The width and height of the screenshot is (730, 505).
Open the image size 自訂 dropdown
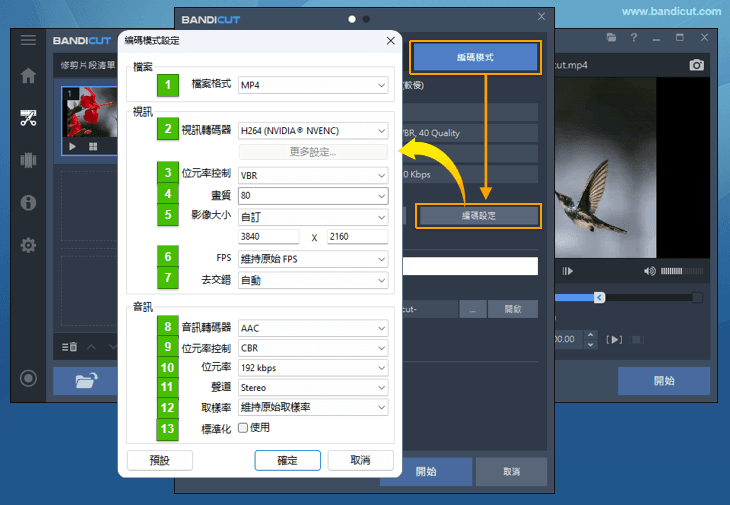313,217
